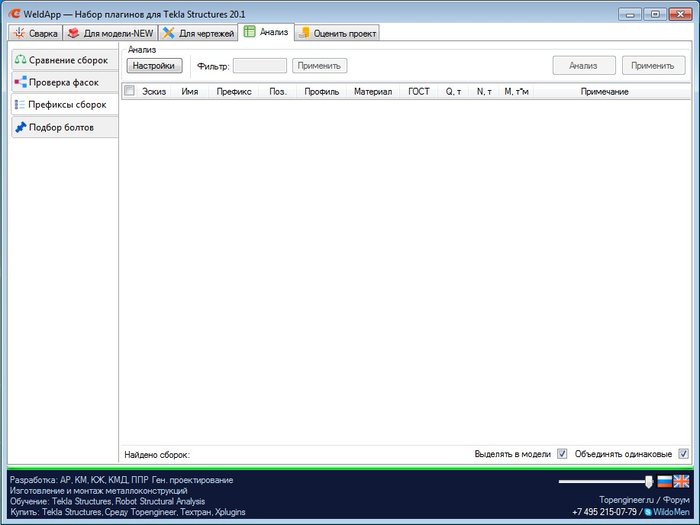Click the Для модели-NEW tab icon
Screen dimensions: 700x525
[74, 33]
